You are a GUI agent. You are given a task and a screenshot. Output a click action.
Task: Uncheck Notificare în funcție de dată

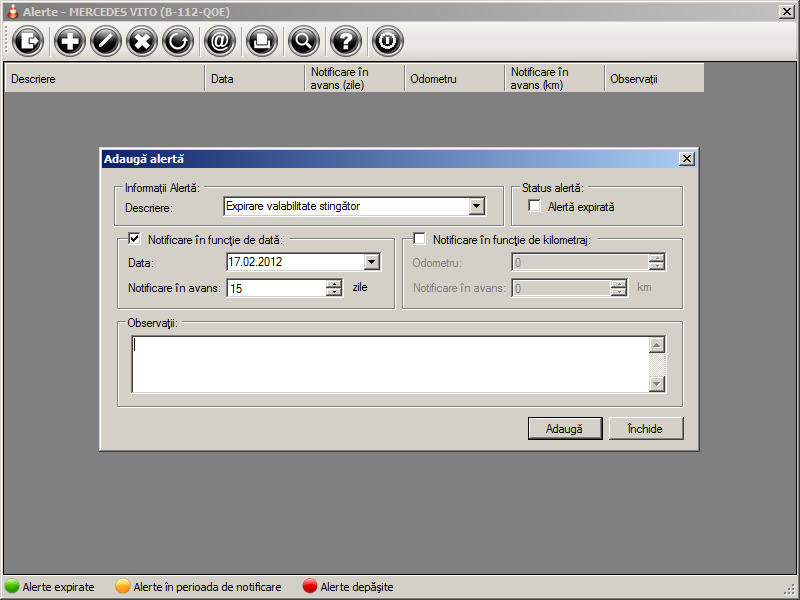[x=134, y=238]
